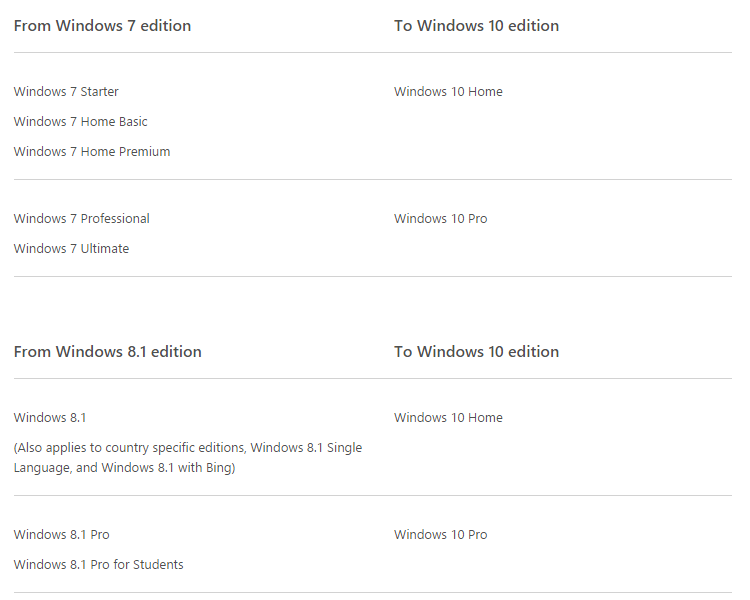Viewport: 750px width, 600px height.
Task: Select the Windows 7 Home Premium entry
Action: [x=92, y=152]
